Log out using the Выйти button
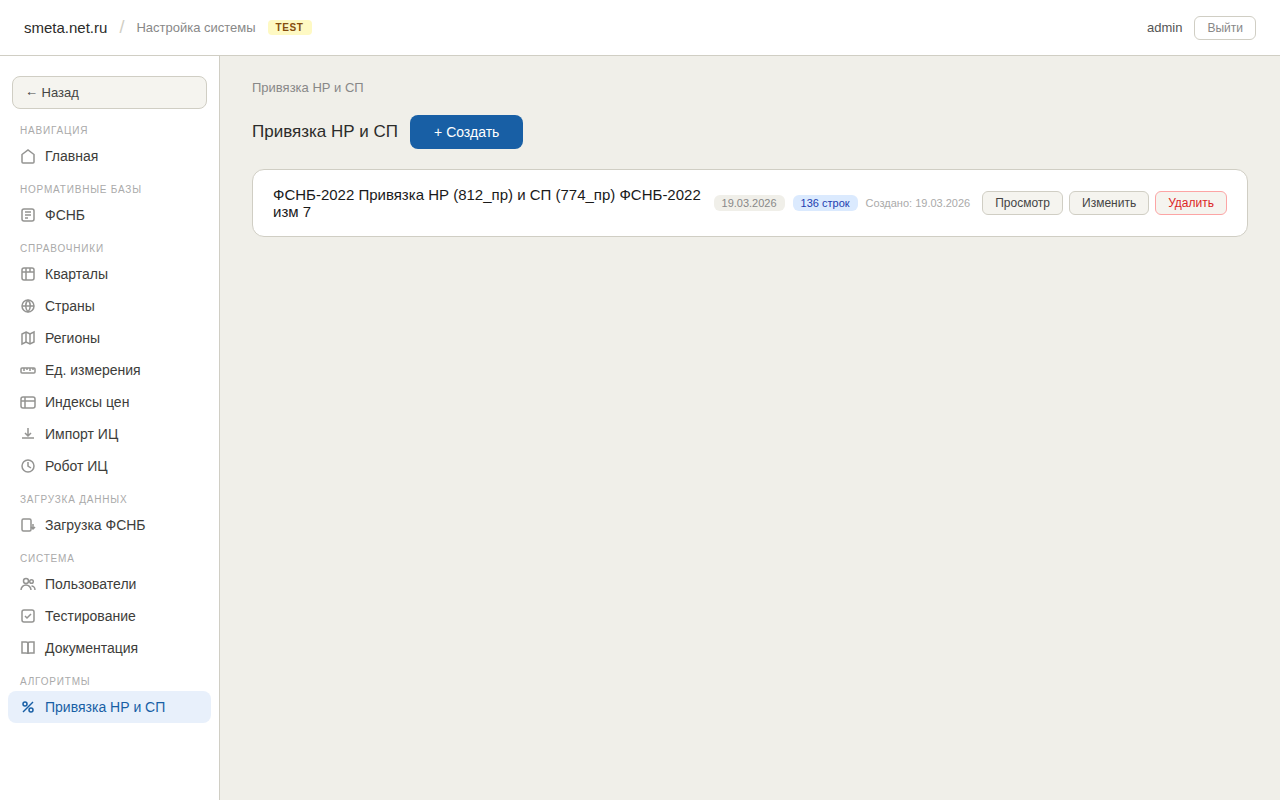This screenshot has width=1280, height=800. (x=1224, y=28)
